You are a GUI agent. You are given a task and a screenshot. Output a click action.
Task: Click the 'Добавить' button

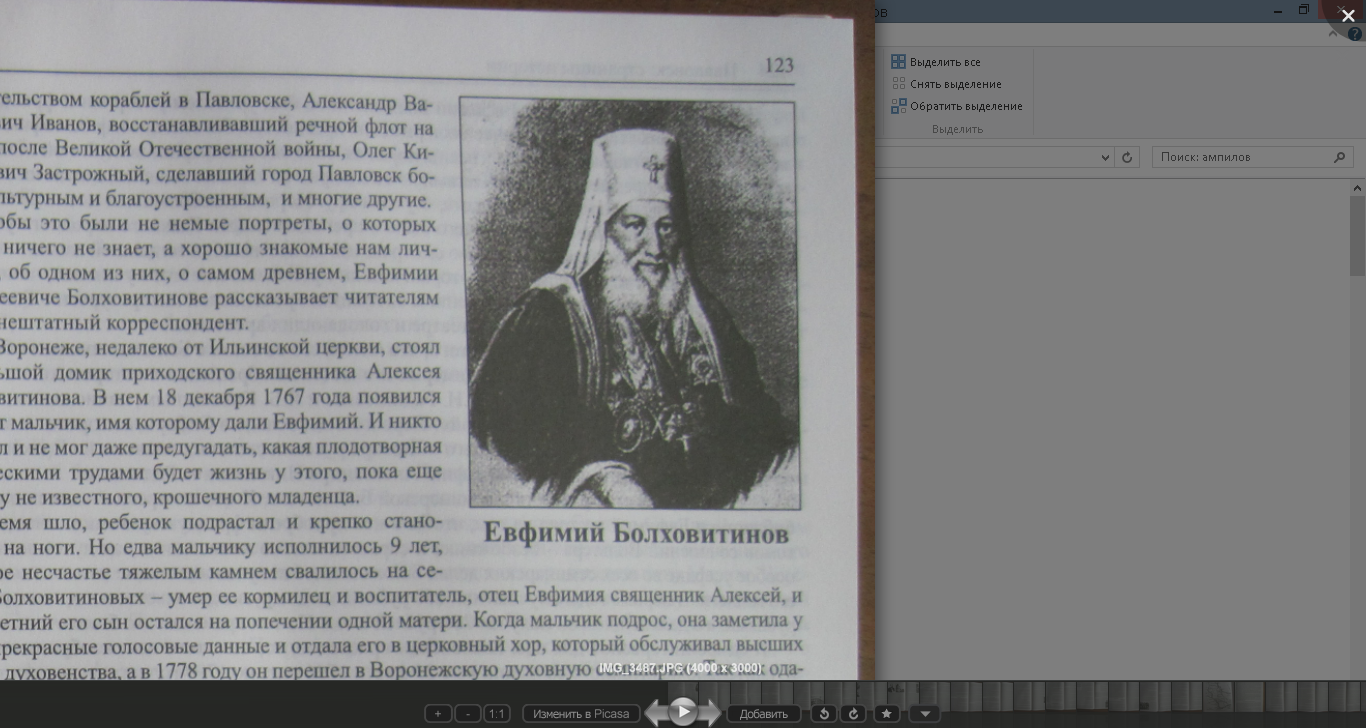tap(764, 713)
